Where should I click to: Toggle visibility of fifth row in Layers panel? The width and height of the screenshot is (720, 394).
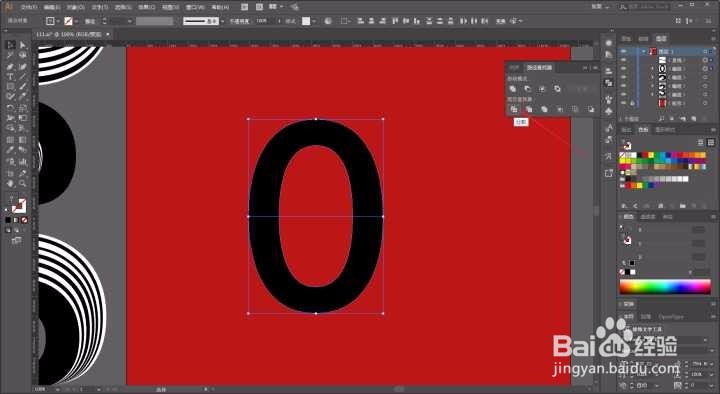(x=624, y=86)
